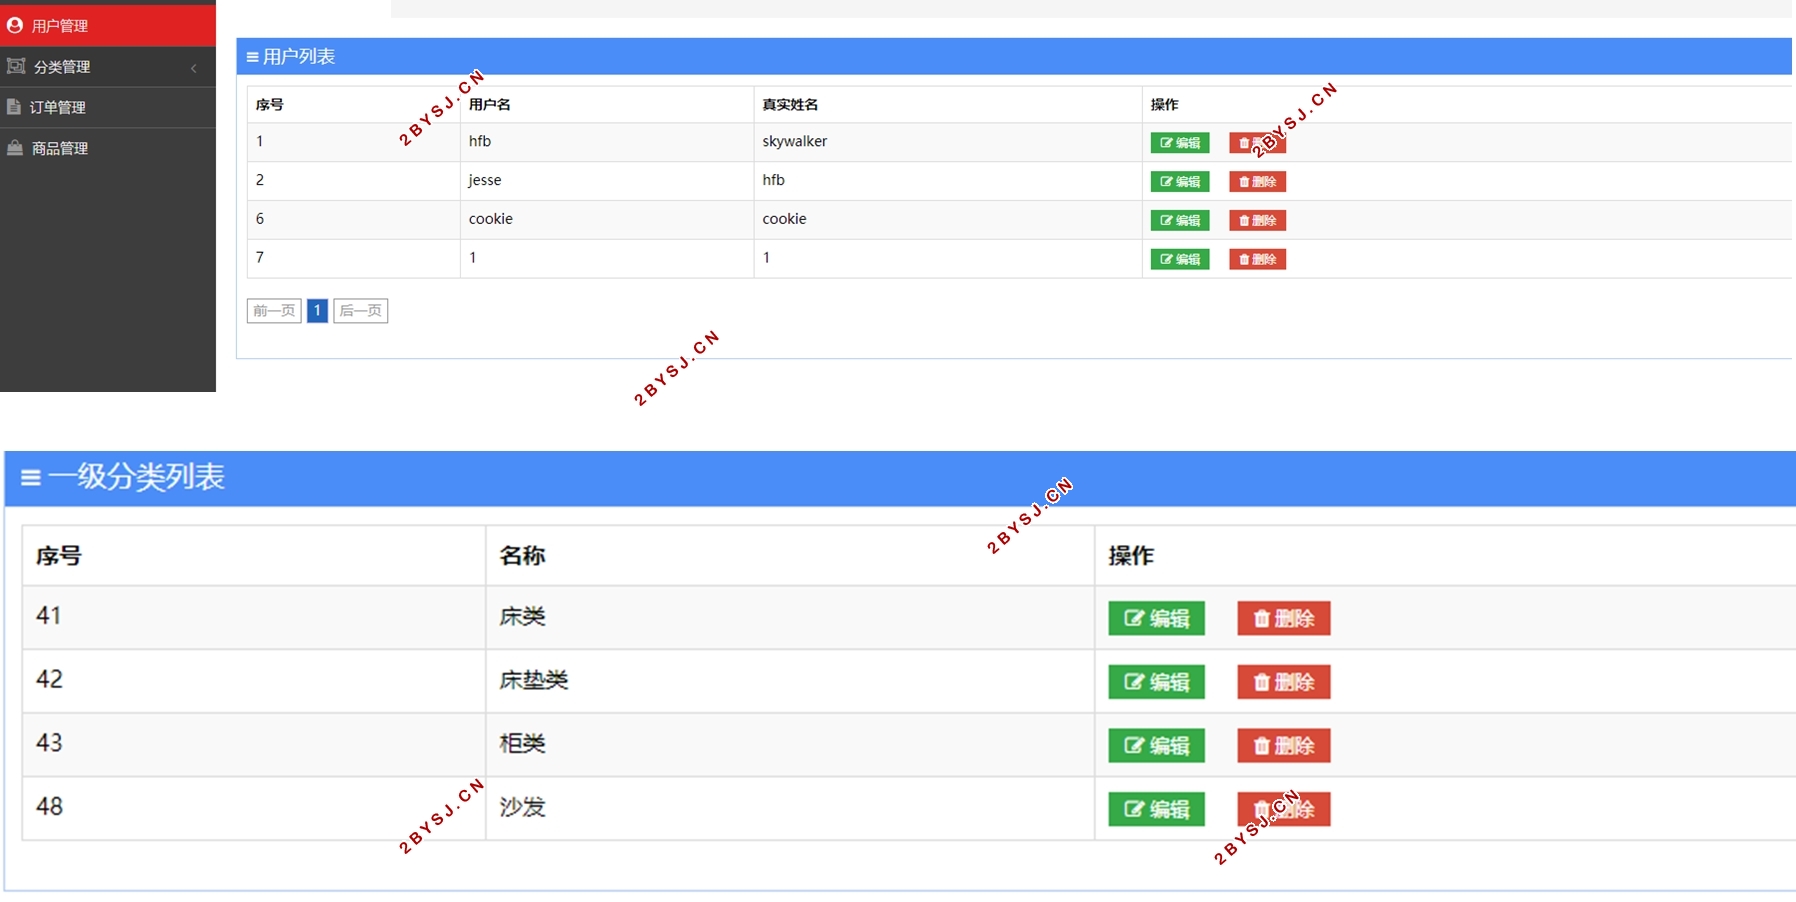1796x902 pixels.
Task: Open the 订单管理 menu item
Action: pos(57,107)
